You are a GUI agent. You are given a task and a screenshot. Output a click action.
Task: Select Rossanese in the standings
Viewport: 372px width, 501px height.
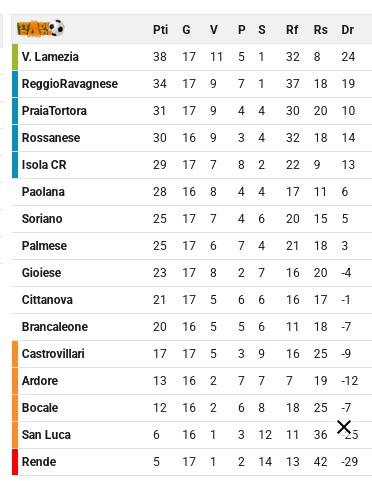pyautogui.click(x=51, y=138)
